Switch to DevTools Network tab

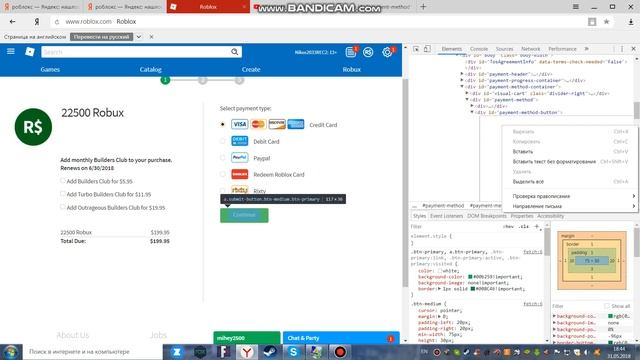coord(531,49)
